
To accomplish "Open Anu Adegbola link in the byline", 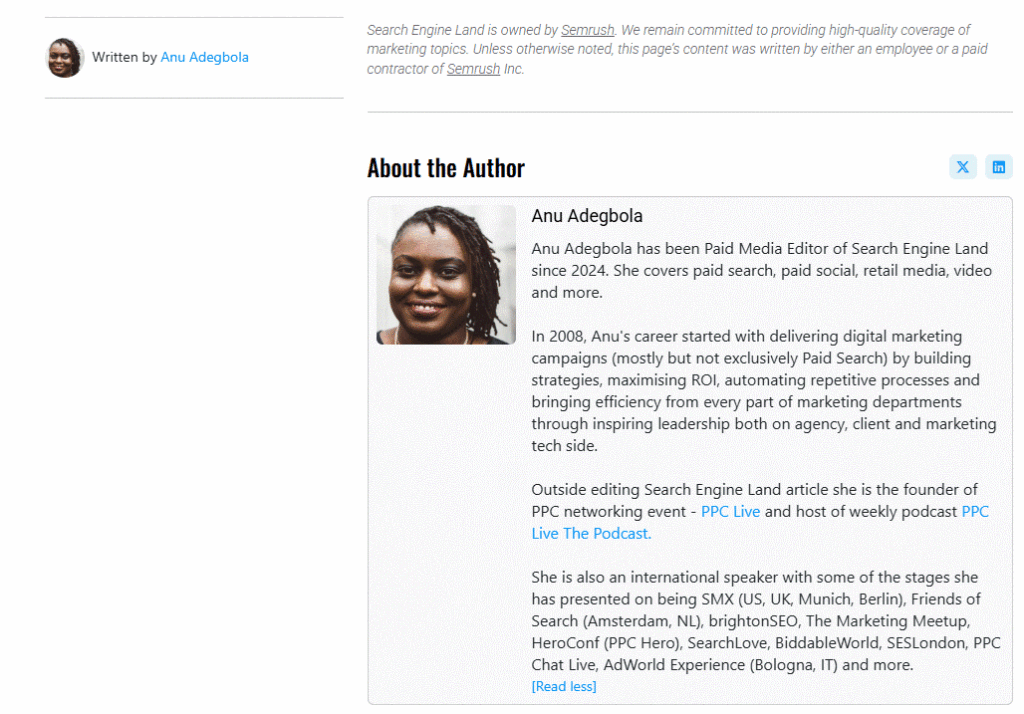I will pyautogui.click(x=204, y=57).
